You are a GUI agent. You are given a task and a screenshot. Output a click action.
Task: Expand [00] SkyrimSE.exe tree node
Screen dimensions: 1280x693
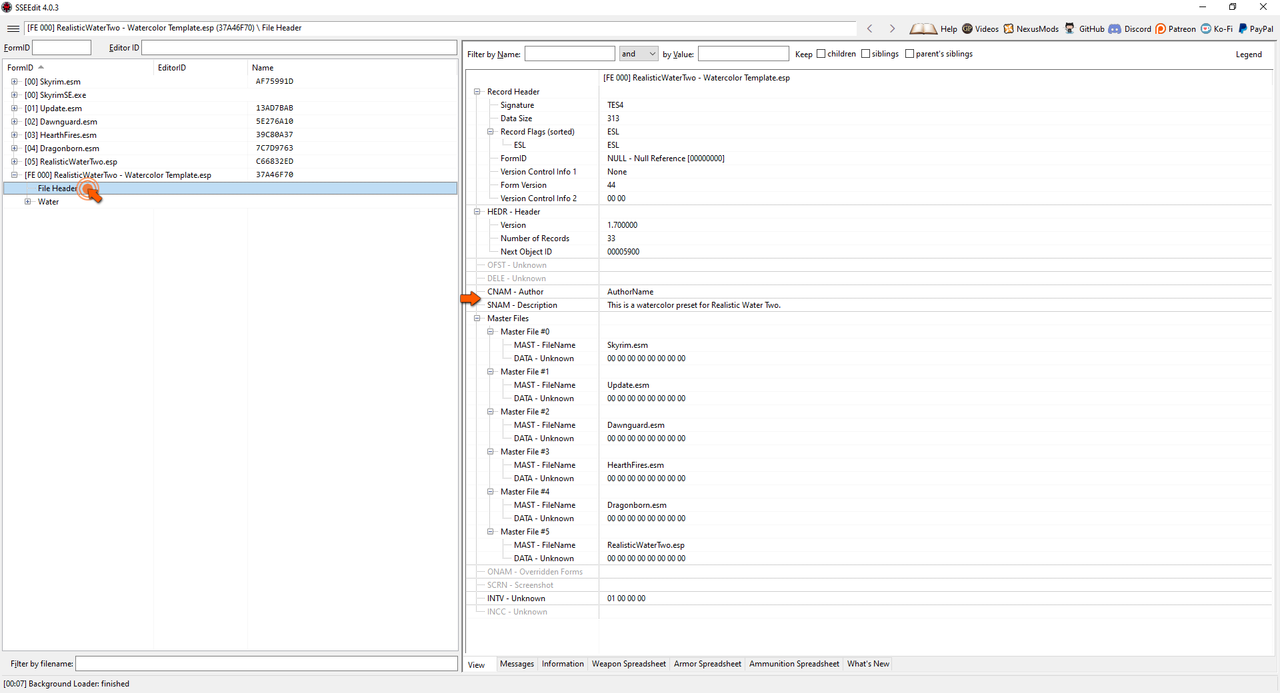pos(15,95)
